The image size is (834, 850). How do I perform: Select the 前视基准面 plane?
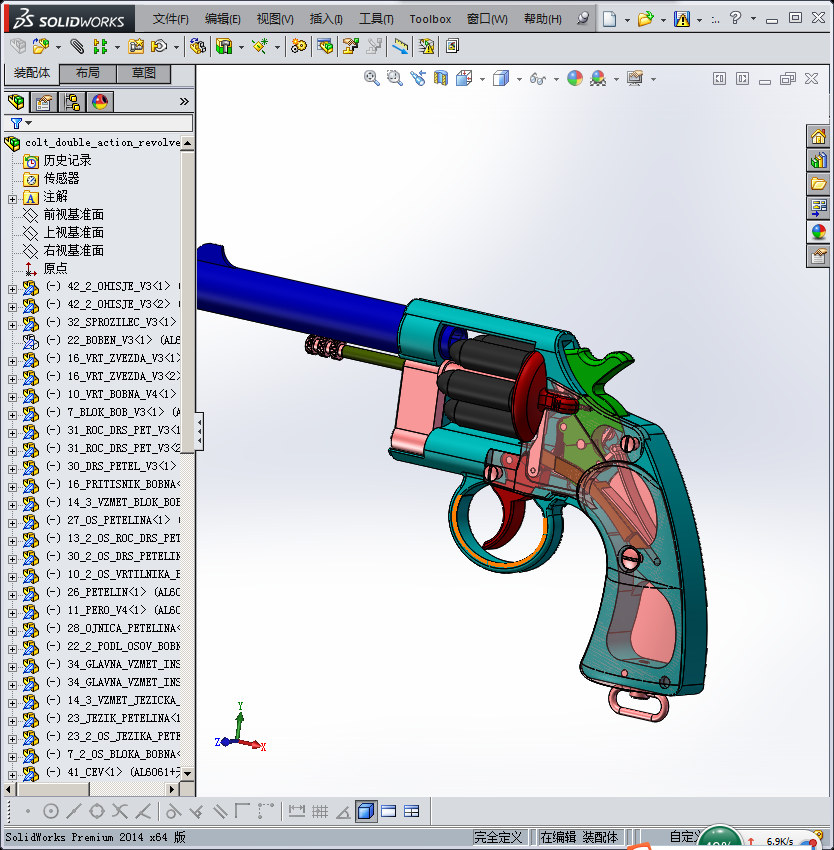[73, 214]
